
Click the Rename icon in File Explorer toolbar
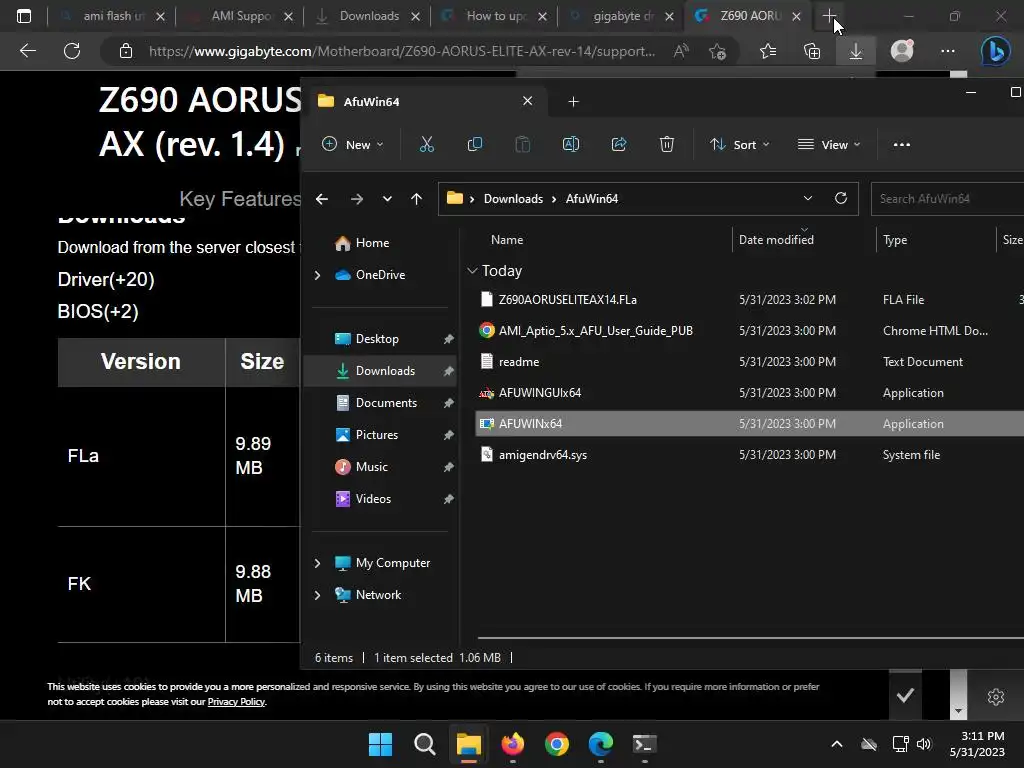(x=571, y=144)
